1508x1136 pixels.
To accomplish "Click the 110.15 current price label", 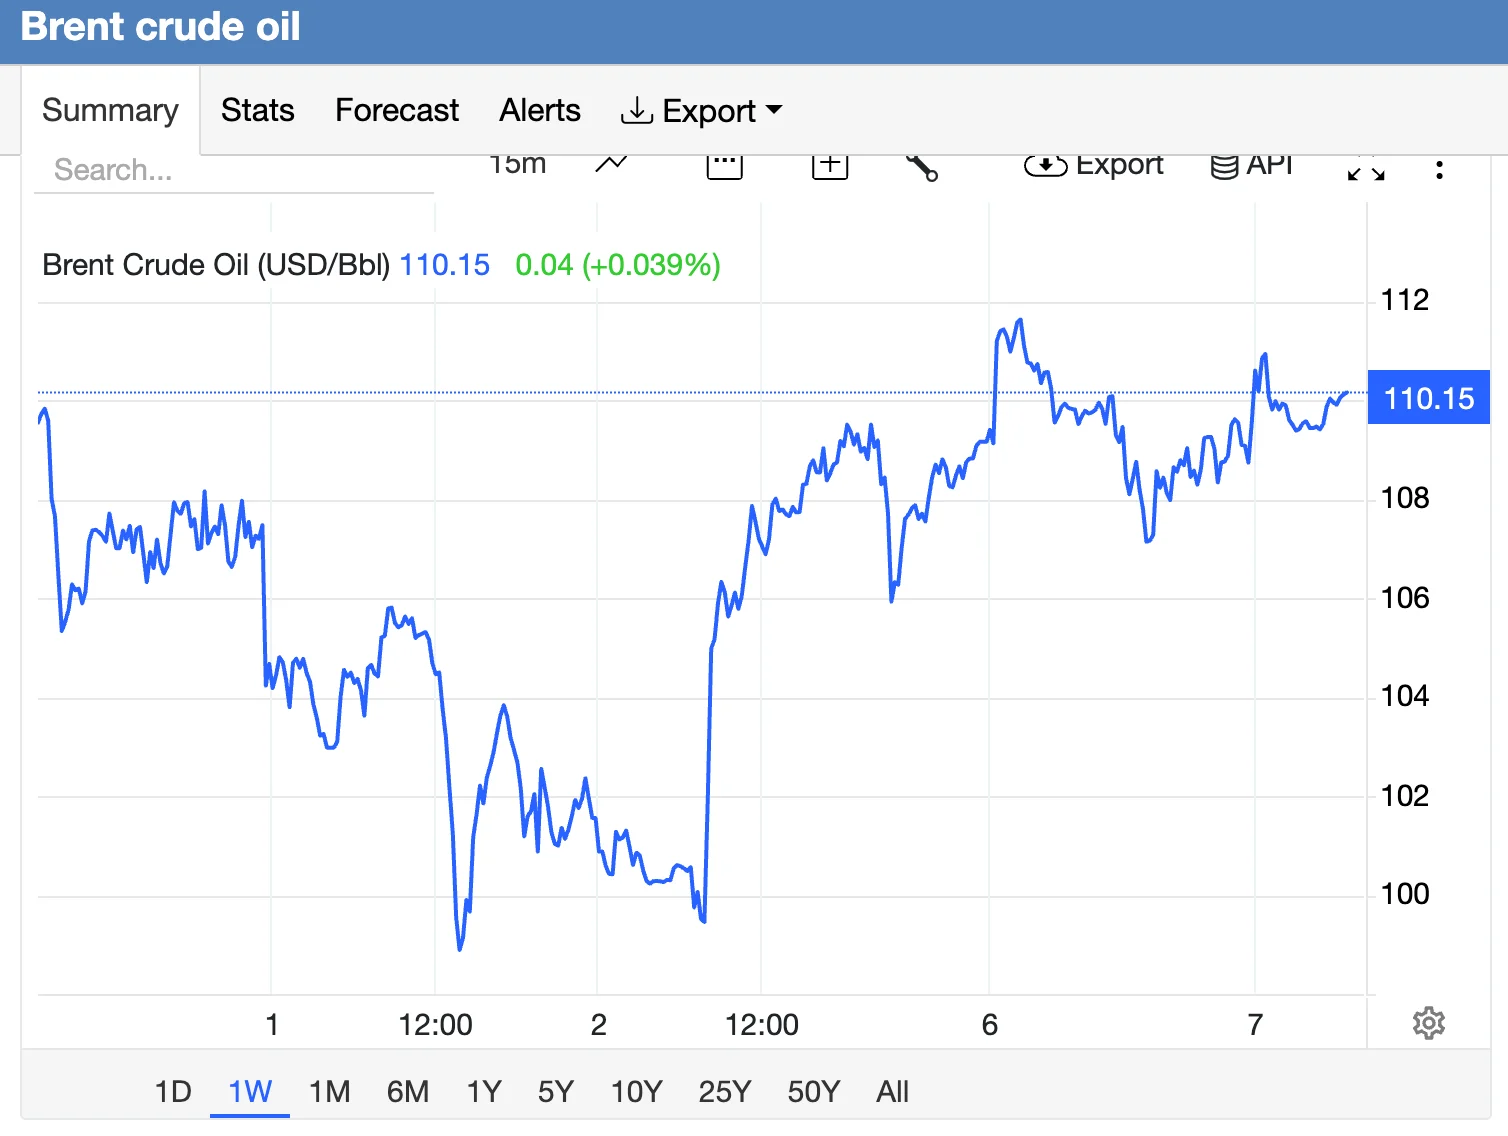I will pos(1428,398).
